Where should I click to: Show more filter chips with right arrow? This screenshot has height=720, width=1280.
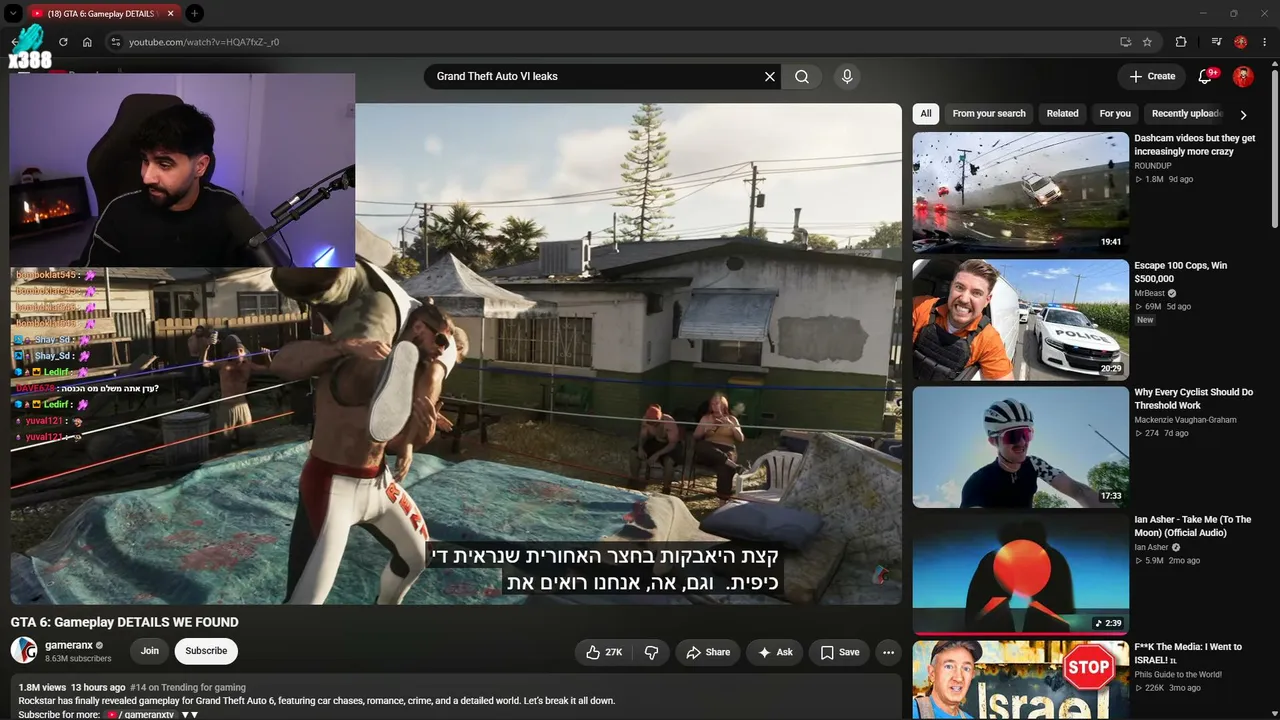pyautogui.click(x=1243, y=114)
